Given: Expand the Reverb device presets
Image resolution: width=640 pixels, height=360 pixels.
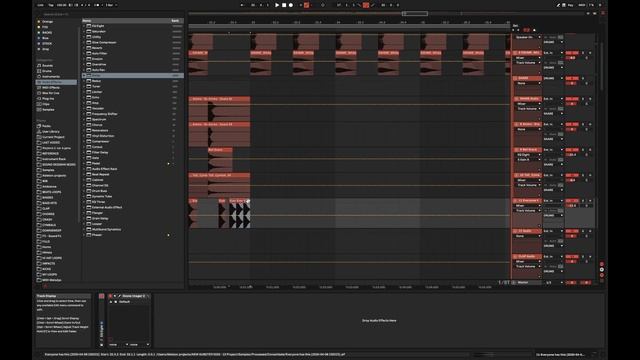Looking at the screenshot, I should pos(84,48).
